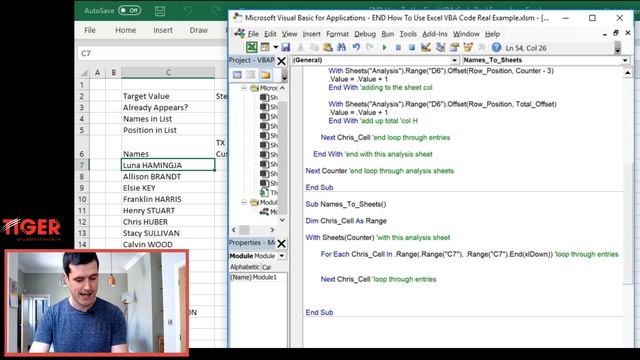This screenshot has width=640, height=360.
Task: Click the Excel Name Box showing C7
Action: pyautogui.click(x=151, y=53)
